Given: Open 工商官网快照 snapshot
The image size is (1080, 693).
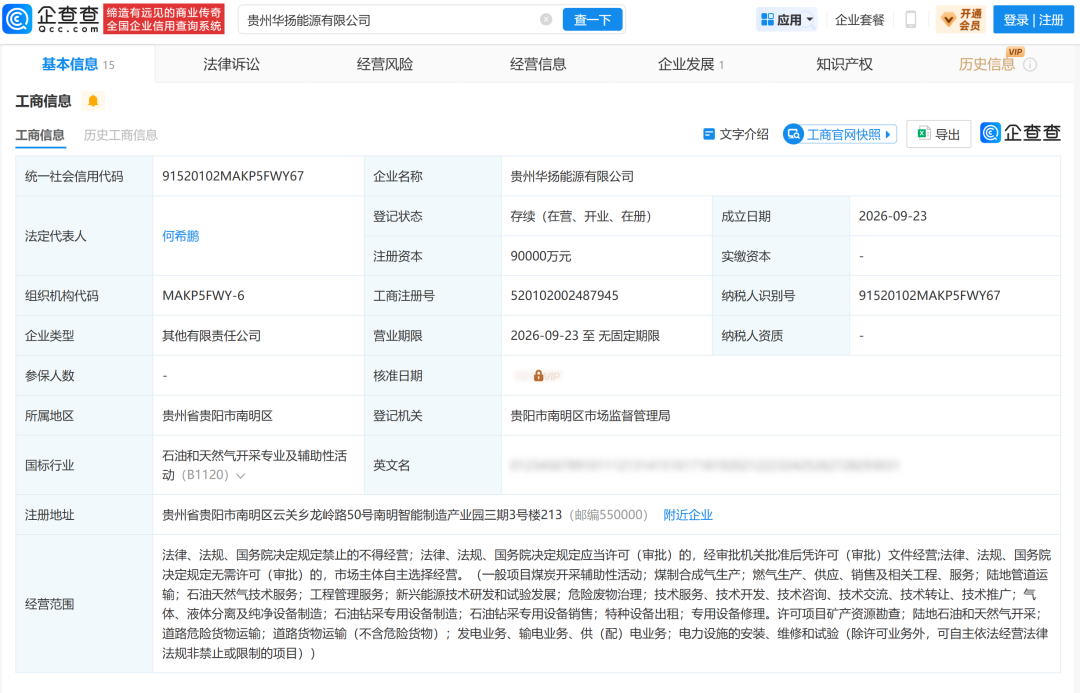Looking at the screenshot, I should 840,134.
